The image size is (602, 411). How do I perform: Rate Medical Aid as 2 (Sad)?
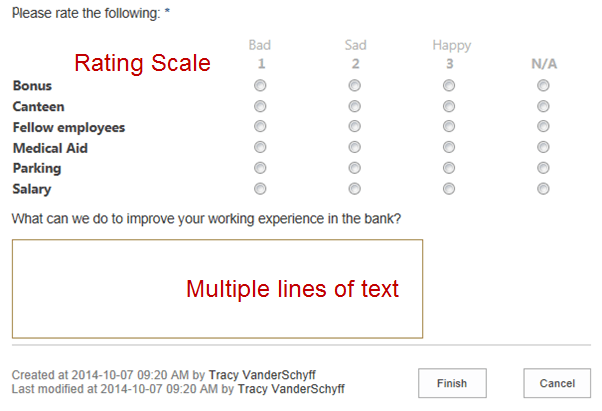coord(355,147)
